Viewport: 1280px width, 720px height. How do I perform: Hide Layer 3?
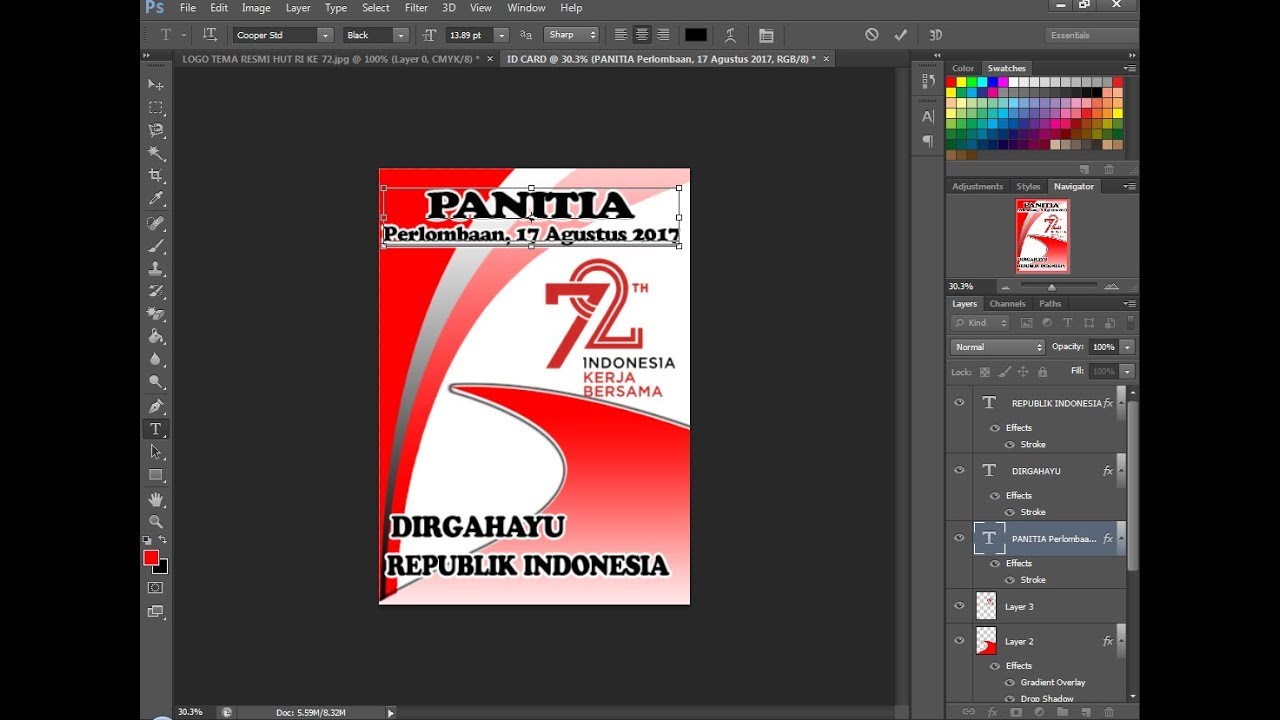pyautogui.click(x=959, y=606)
